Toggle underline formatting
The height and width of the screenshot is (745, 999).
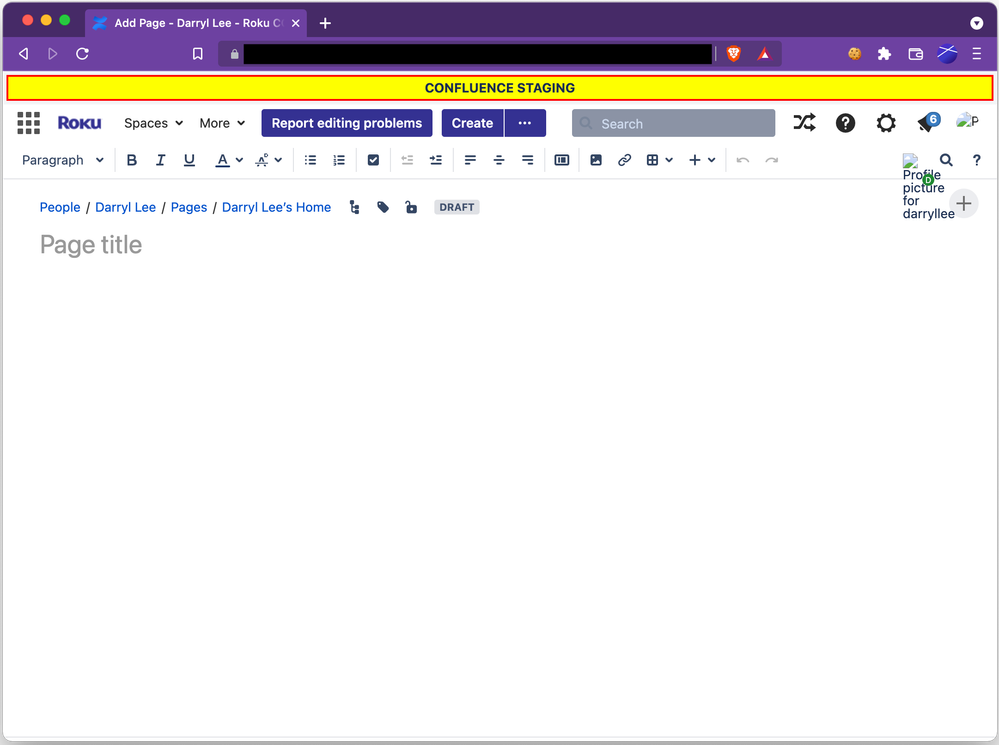189,160
